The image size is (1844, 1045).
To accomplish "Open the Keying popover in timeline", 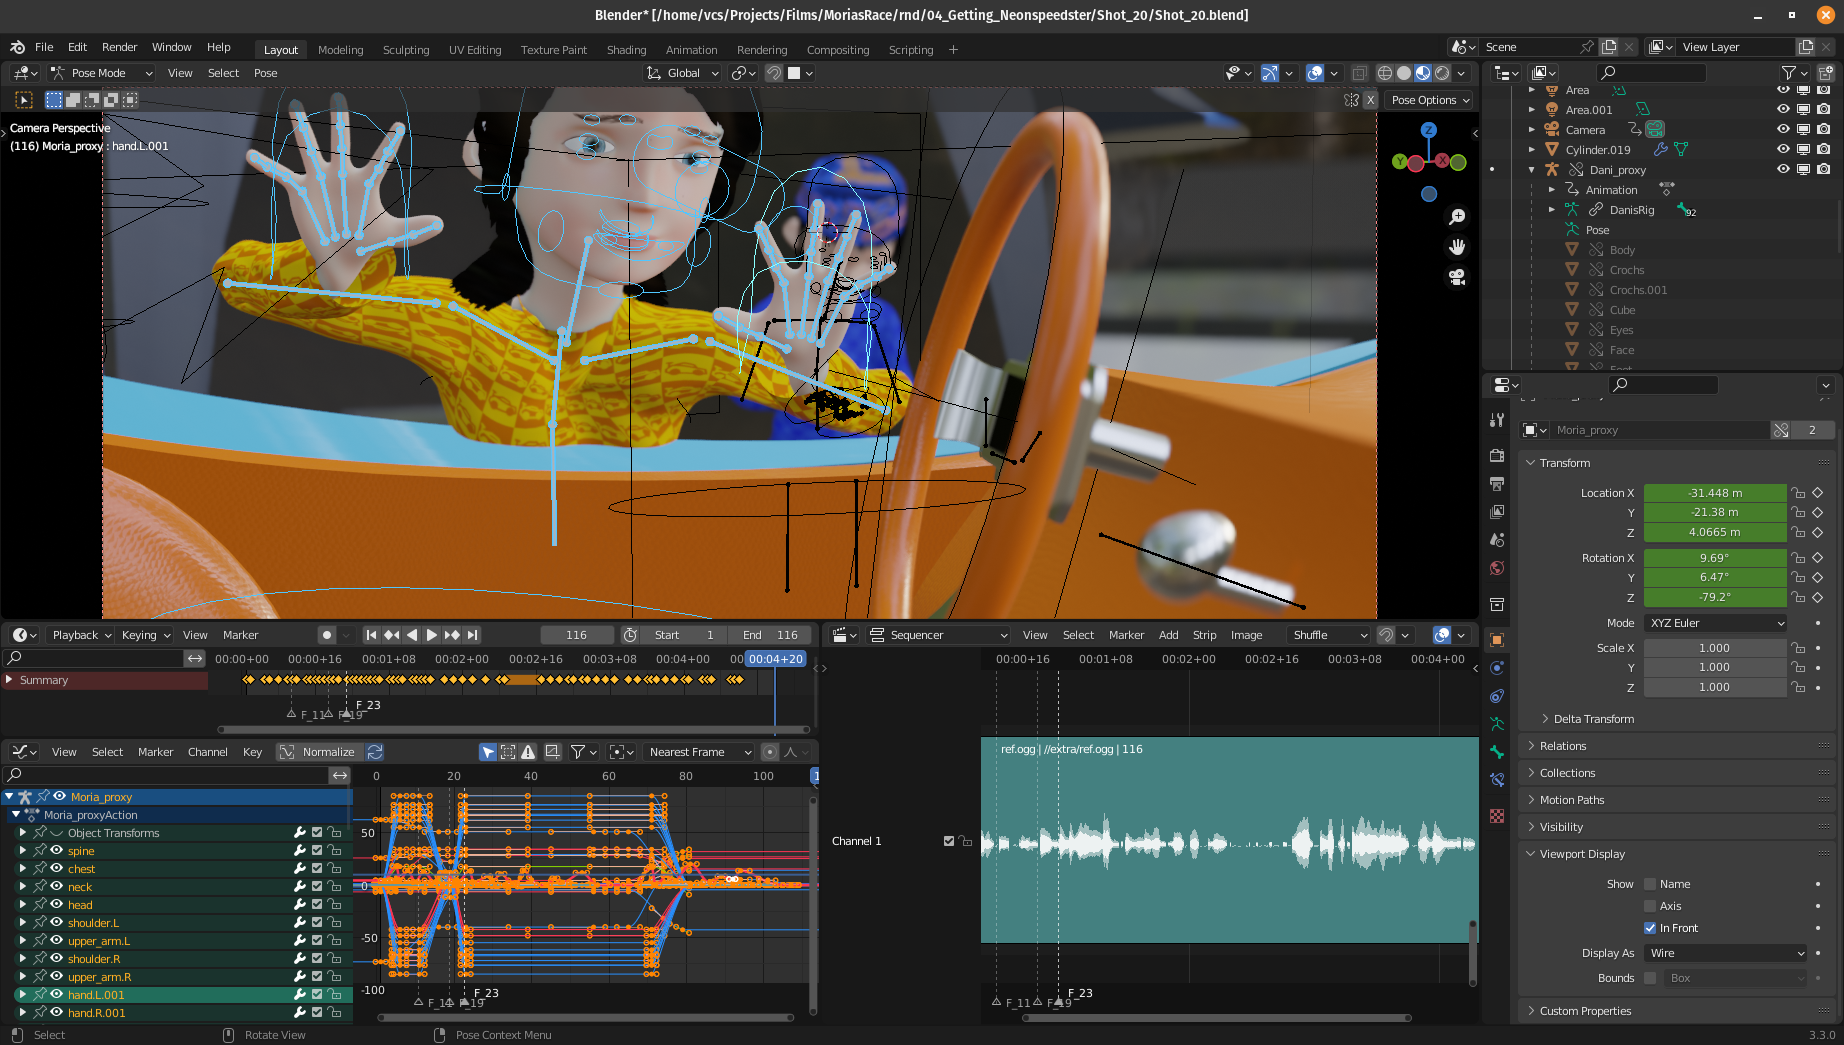I will coord(145,635).
